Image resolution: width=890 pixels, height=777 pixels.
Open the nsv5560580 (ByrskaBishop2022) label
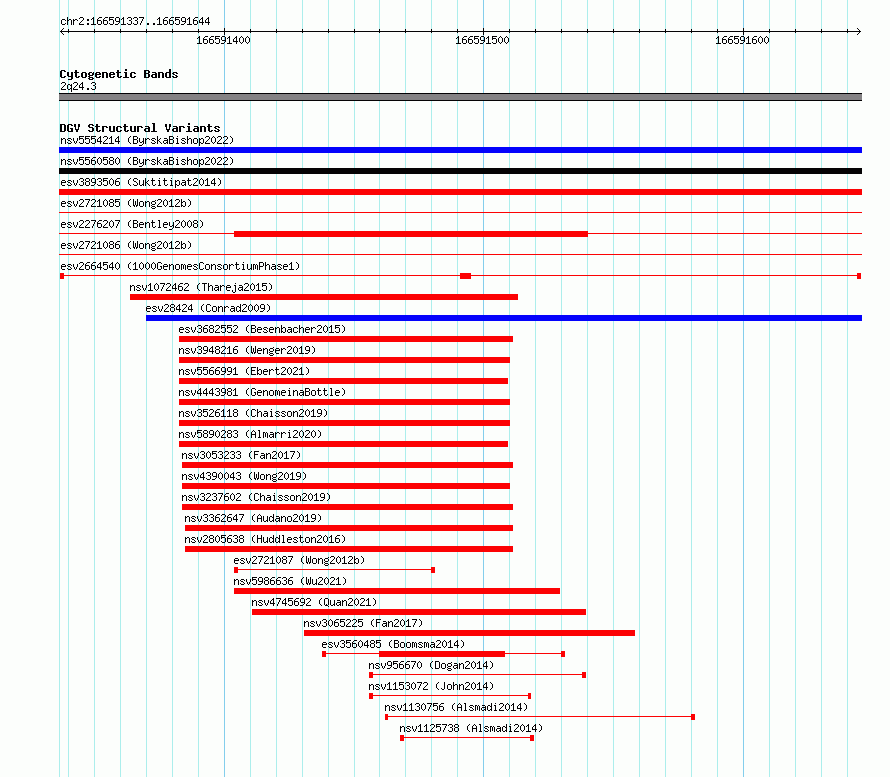(147, 161)
